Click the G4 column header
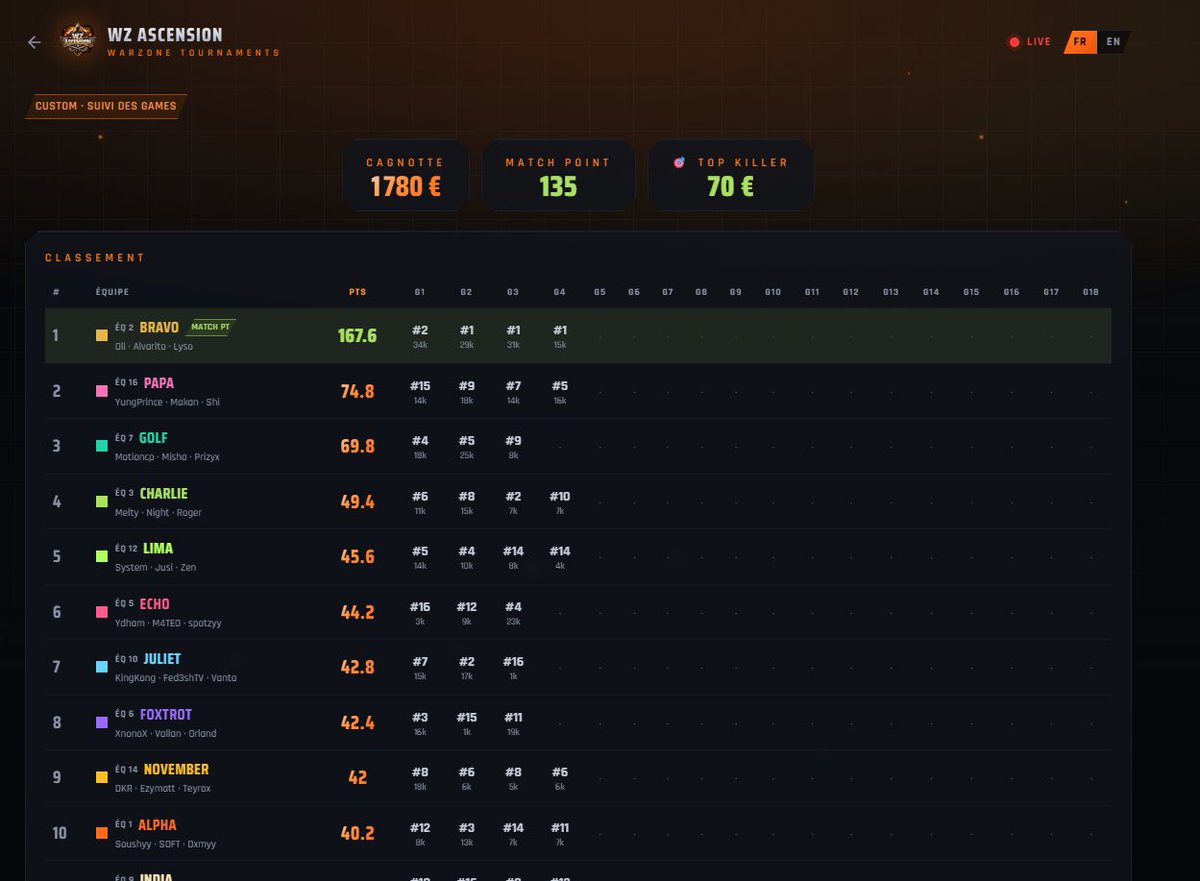 tap(560, 292)
